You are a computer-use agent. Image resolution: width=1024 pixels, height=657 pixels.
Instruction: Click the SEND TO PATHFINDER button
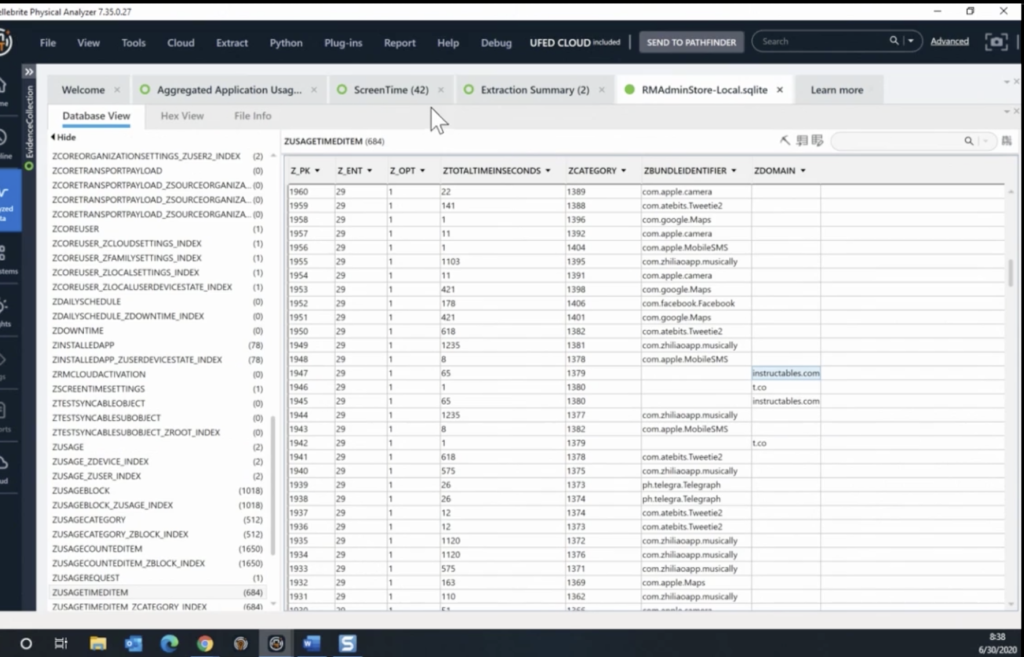pyautogui.click(x=691, y=42)
